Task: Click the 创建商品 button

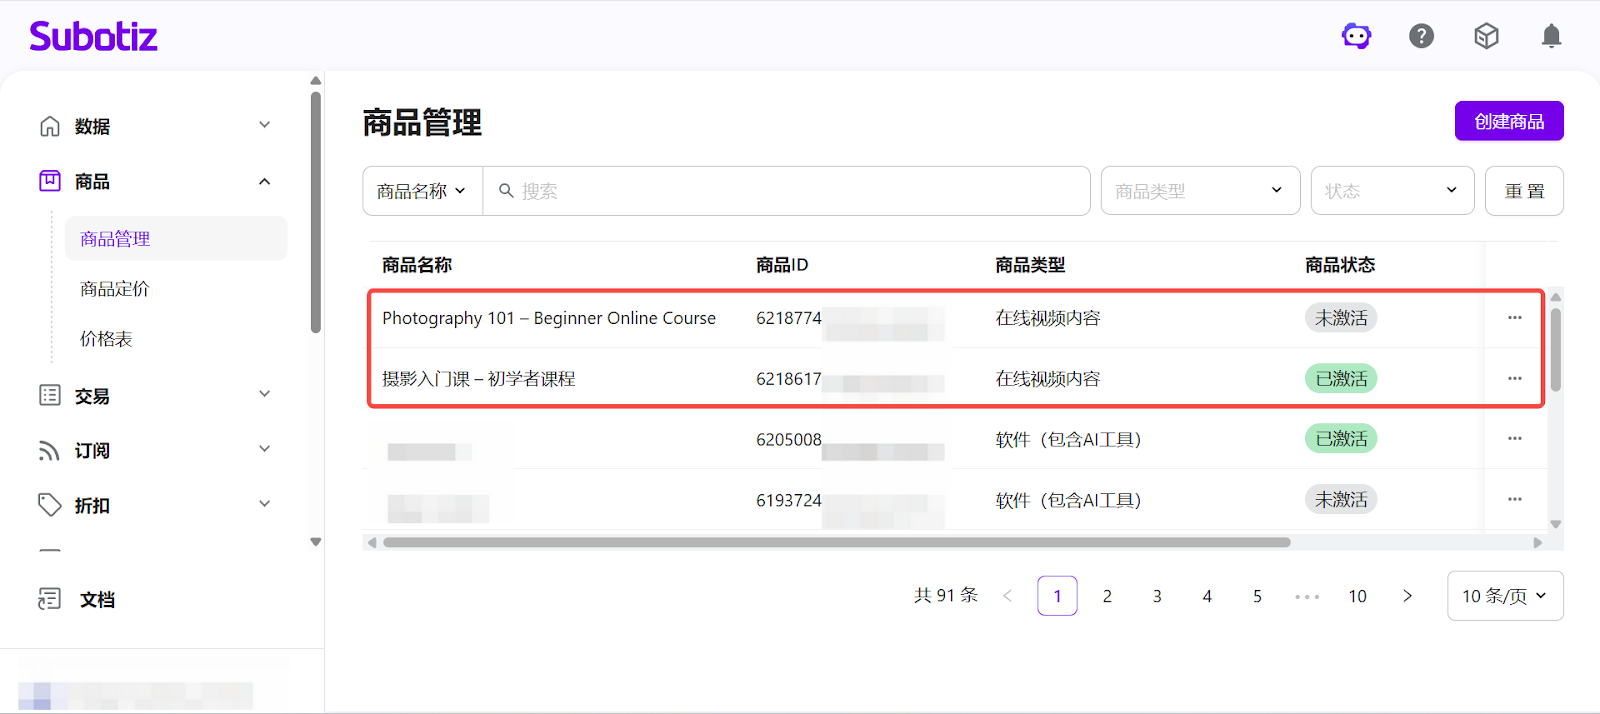Action: (1508, 122)
